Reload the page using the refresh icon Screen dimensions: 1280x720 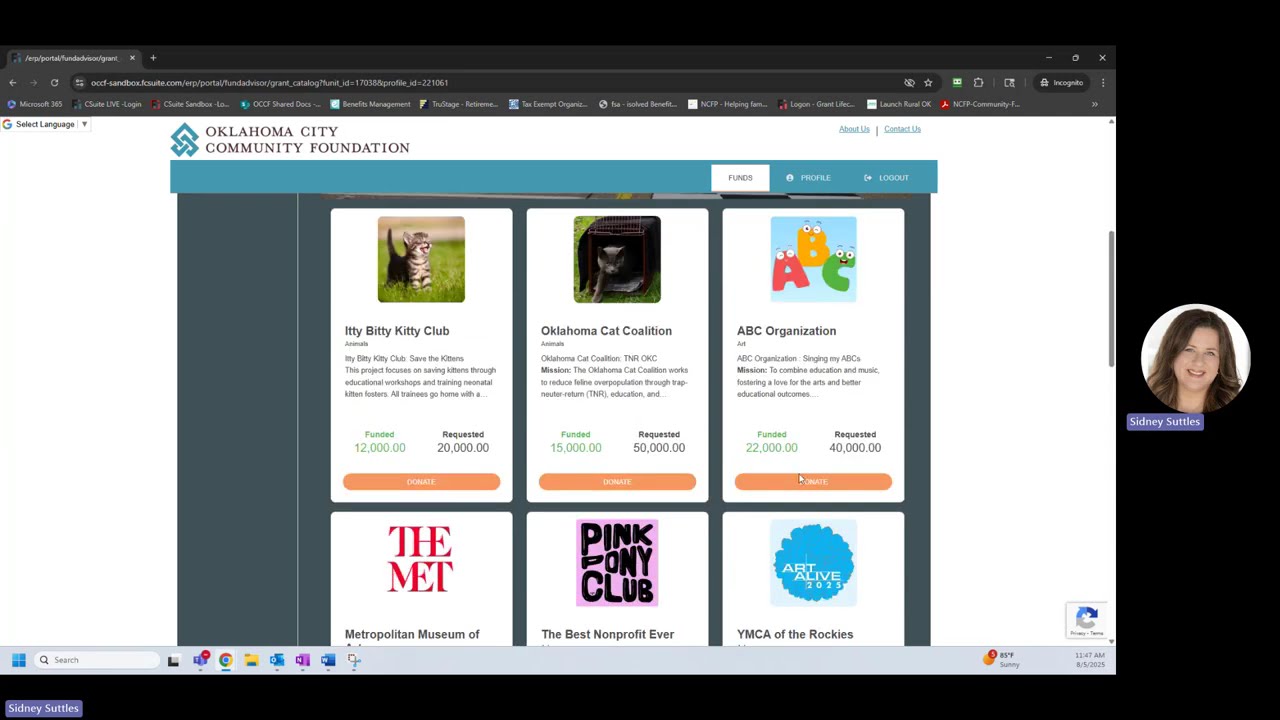click(x=54, y=83)
